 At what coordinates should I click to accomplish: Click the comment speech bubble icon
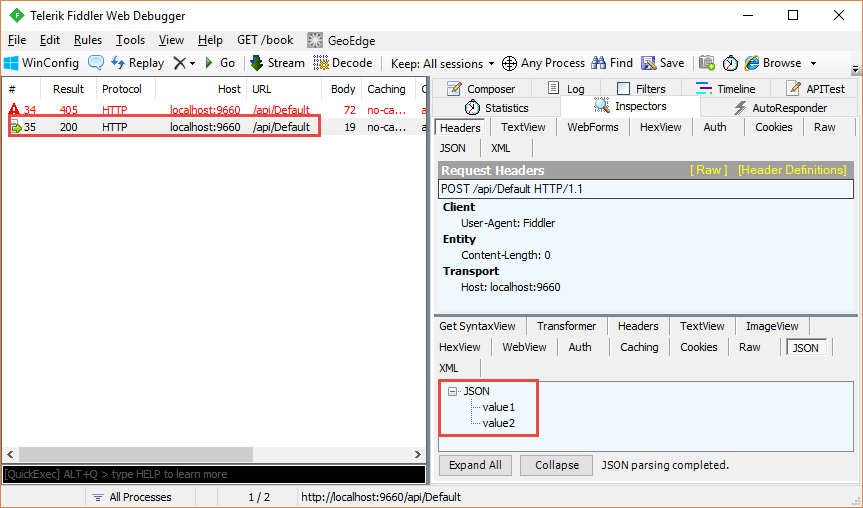tap(96, 63)
